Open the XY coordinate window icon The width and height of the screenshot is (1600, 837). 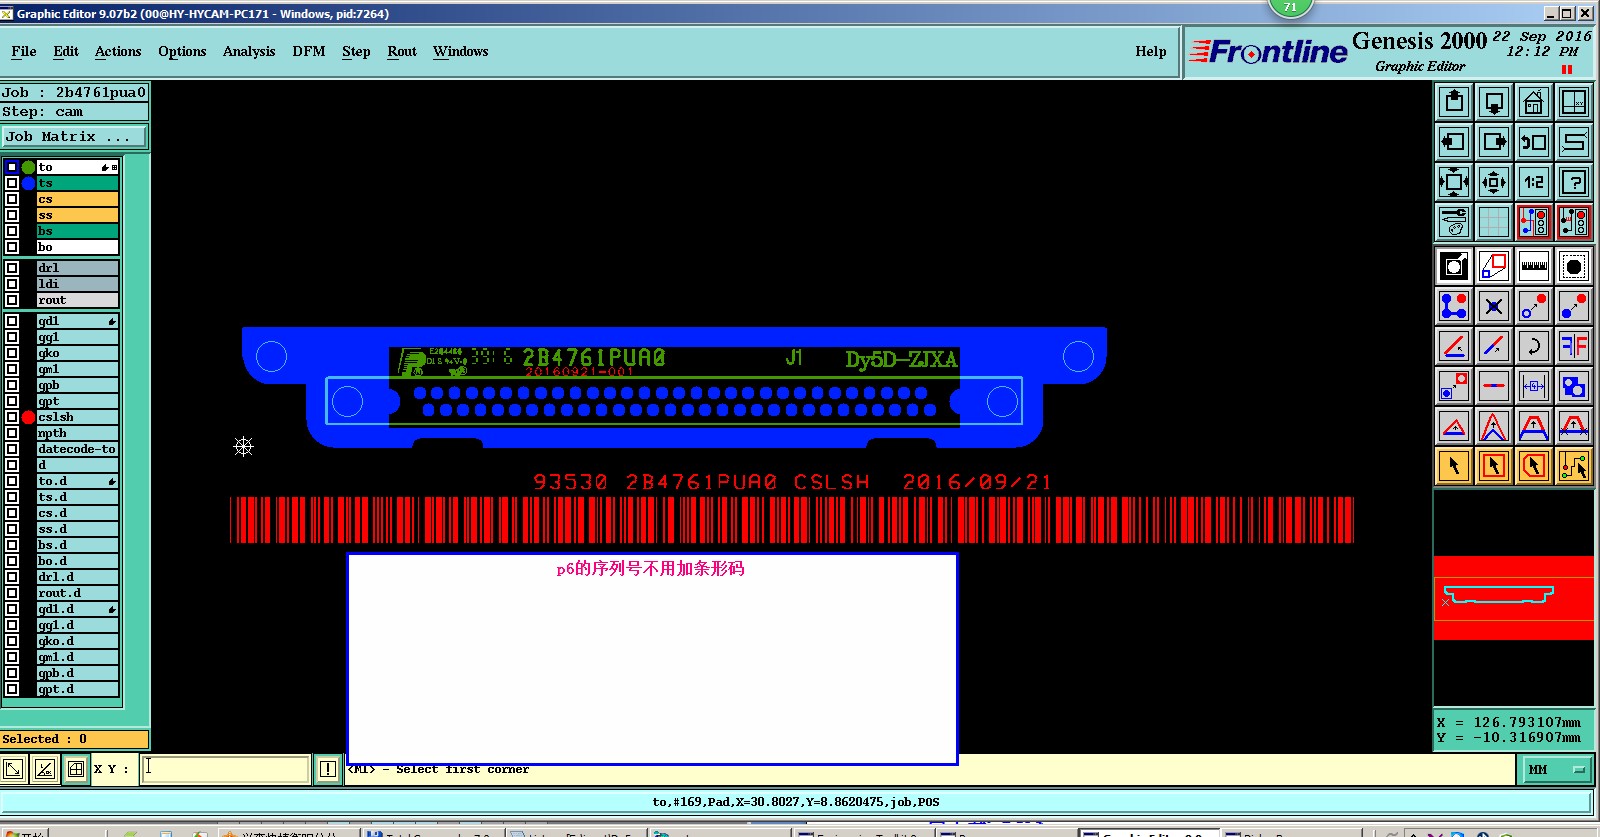[x=1574, y=102]
